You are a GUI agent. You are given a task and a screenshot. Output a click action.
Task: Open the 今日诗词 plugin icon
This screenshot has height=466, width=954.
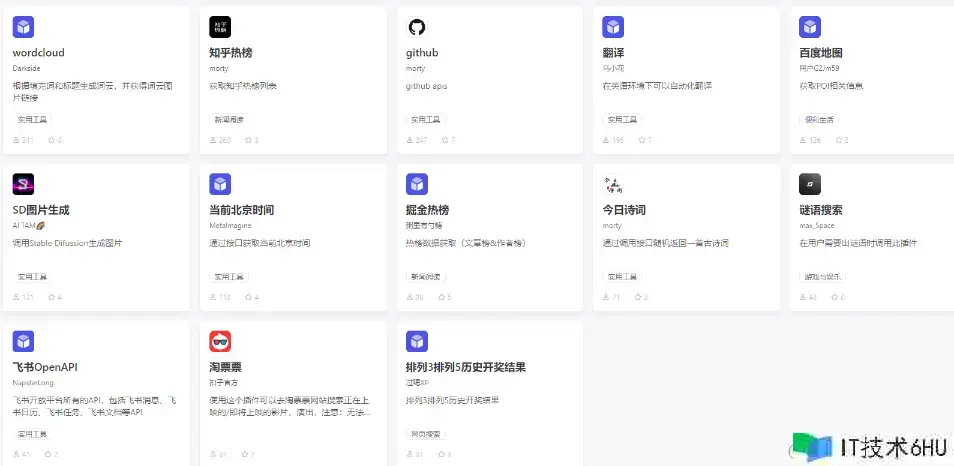613,184
